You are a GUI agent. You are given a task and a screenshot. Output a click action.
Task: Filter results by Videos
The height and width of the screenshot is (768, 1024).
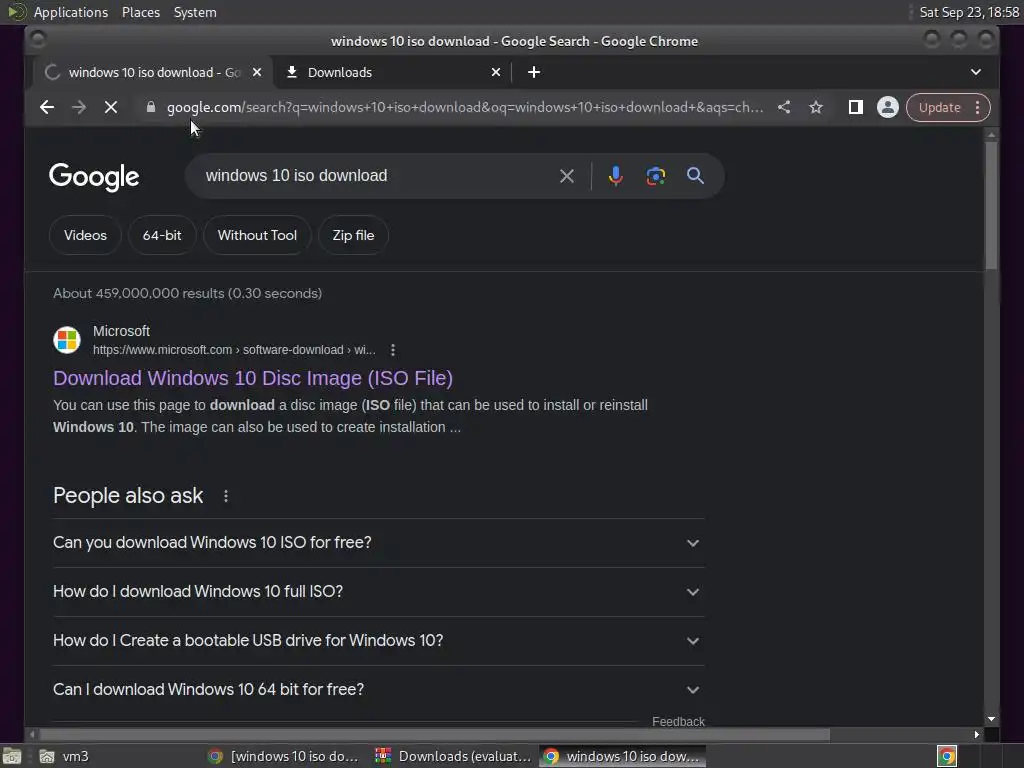tap(86, 235)
